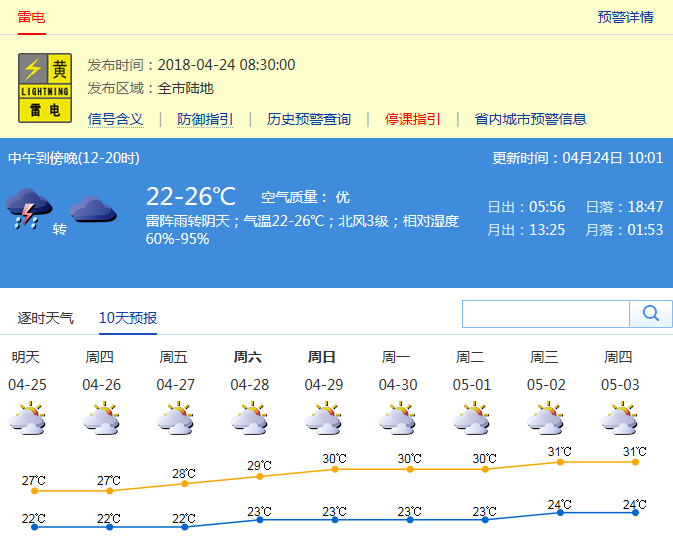The width and height of the screenshot is (673, 546).
Task: Click the yellow lightning warning icon
Action: (46, 87)
